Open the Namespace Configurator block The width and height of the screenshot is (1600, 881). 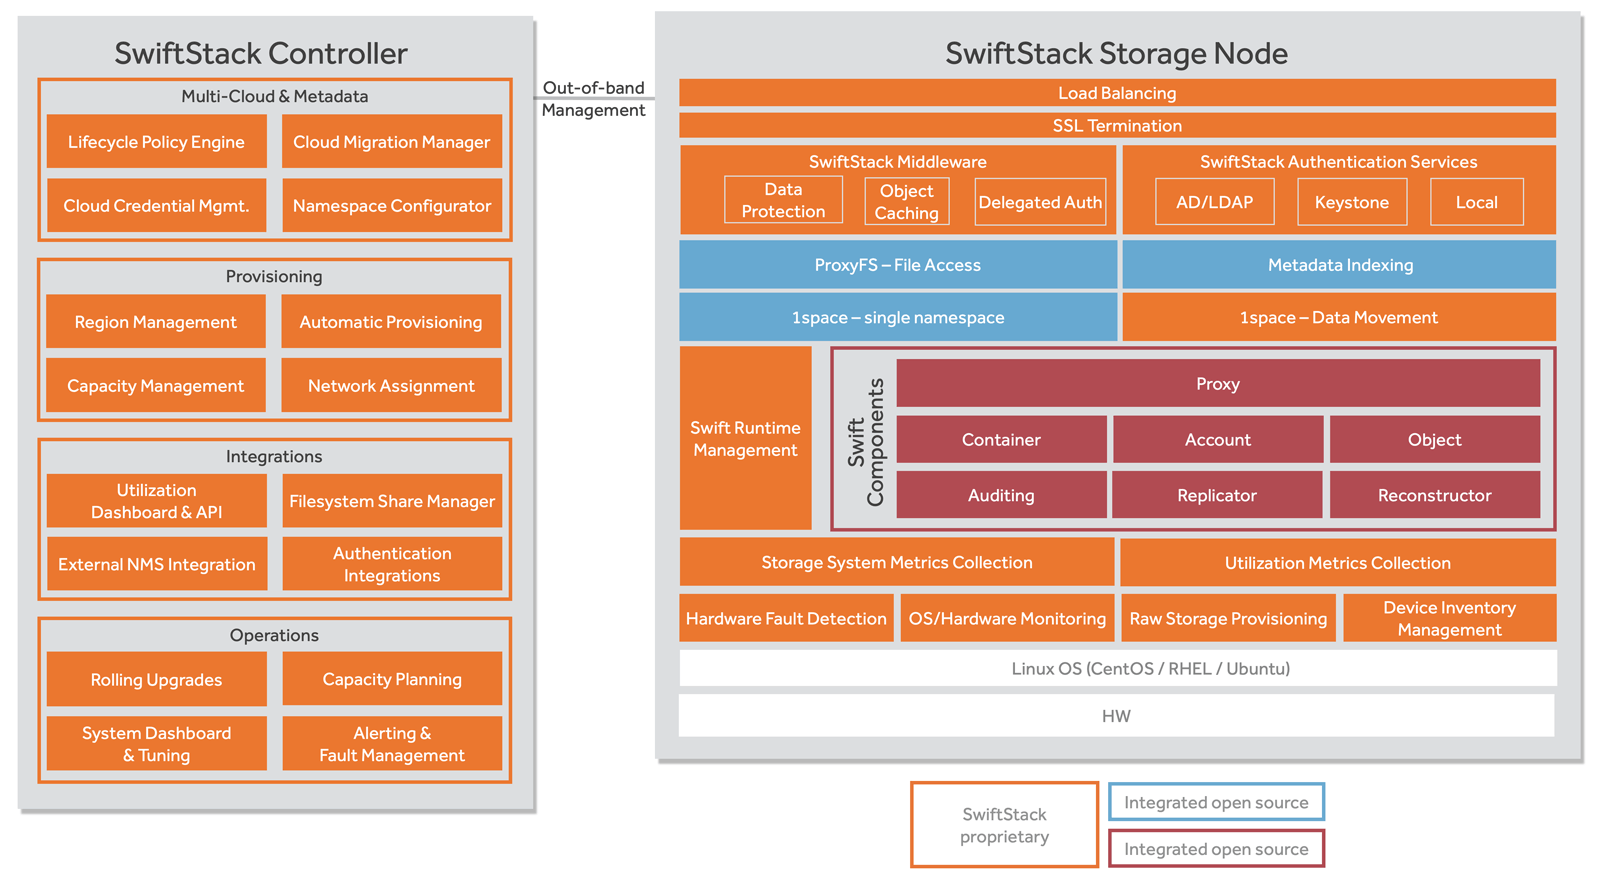point(392,205)
